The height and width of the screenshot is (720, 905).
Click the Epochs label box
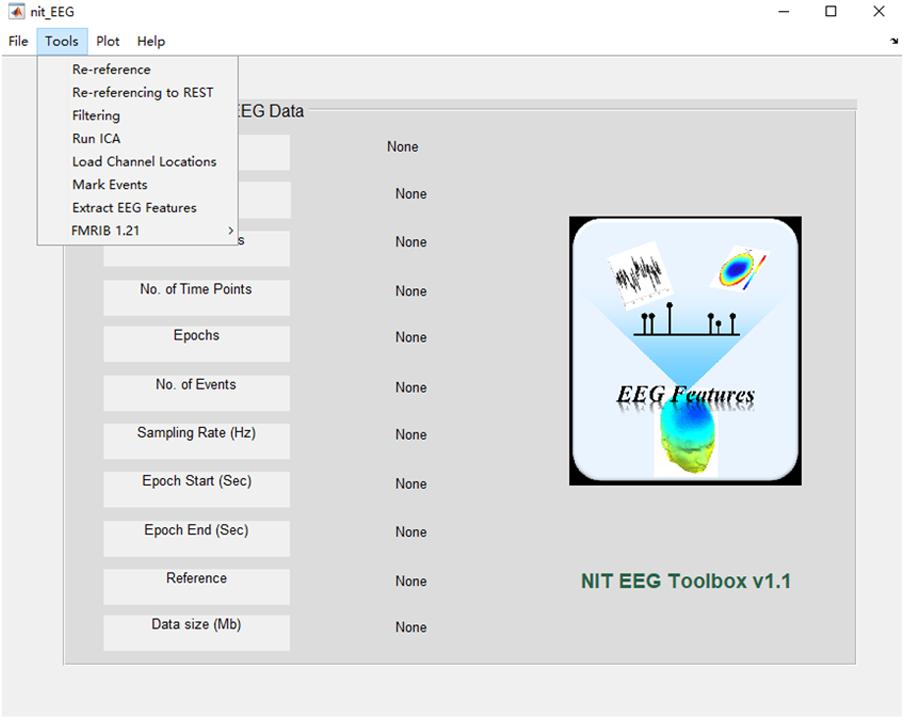pyautogui.click(x=196, y=344)
